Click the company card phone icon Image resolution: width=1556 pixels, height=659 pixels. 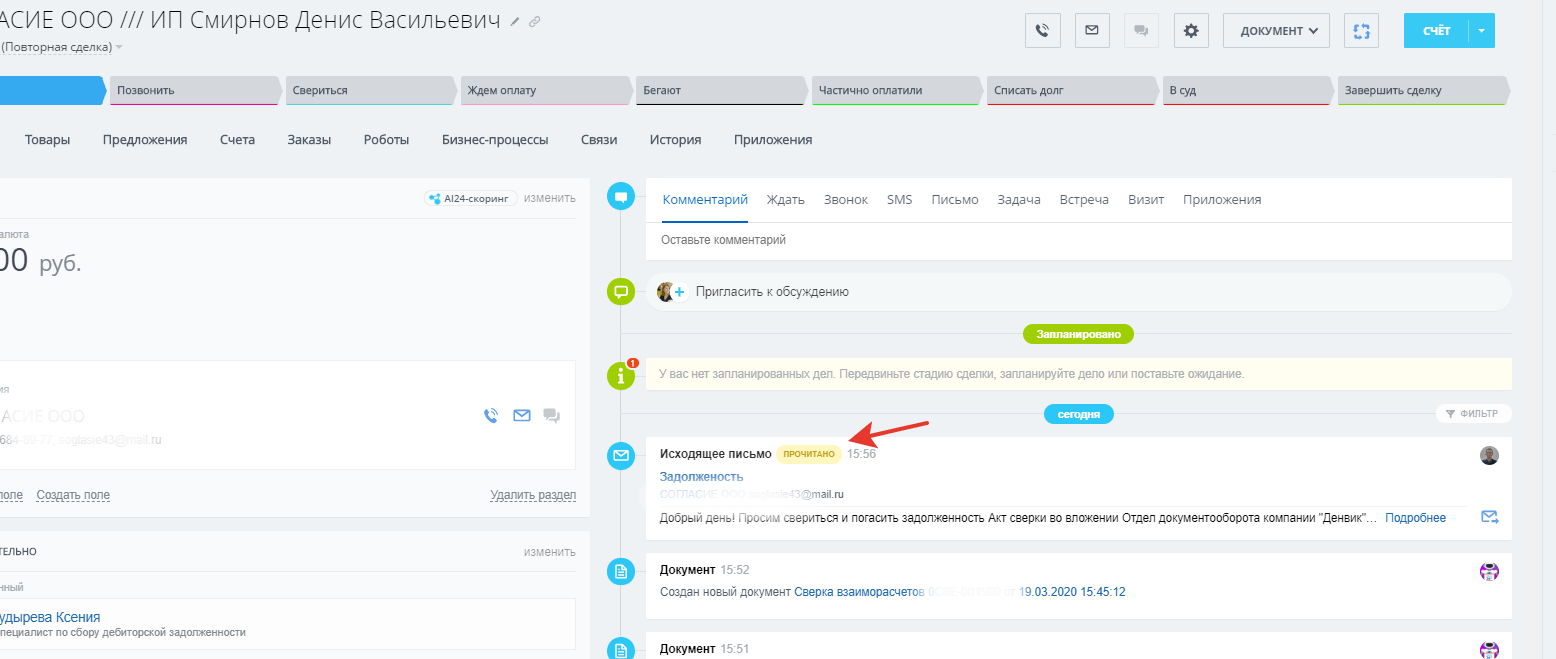coord(490,416)
